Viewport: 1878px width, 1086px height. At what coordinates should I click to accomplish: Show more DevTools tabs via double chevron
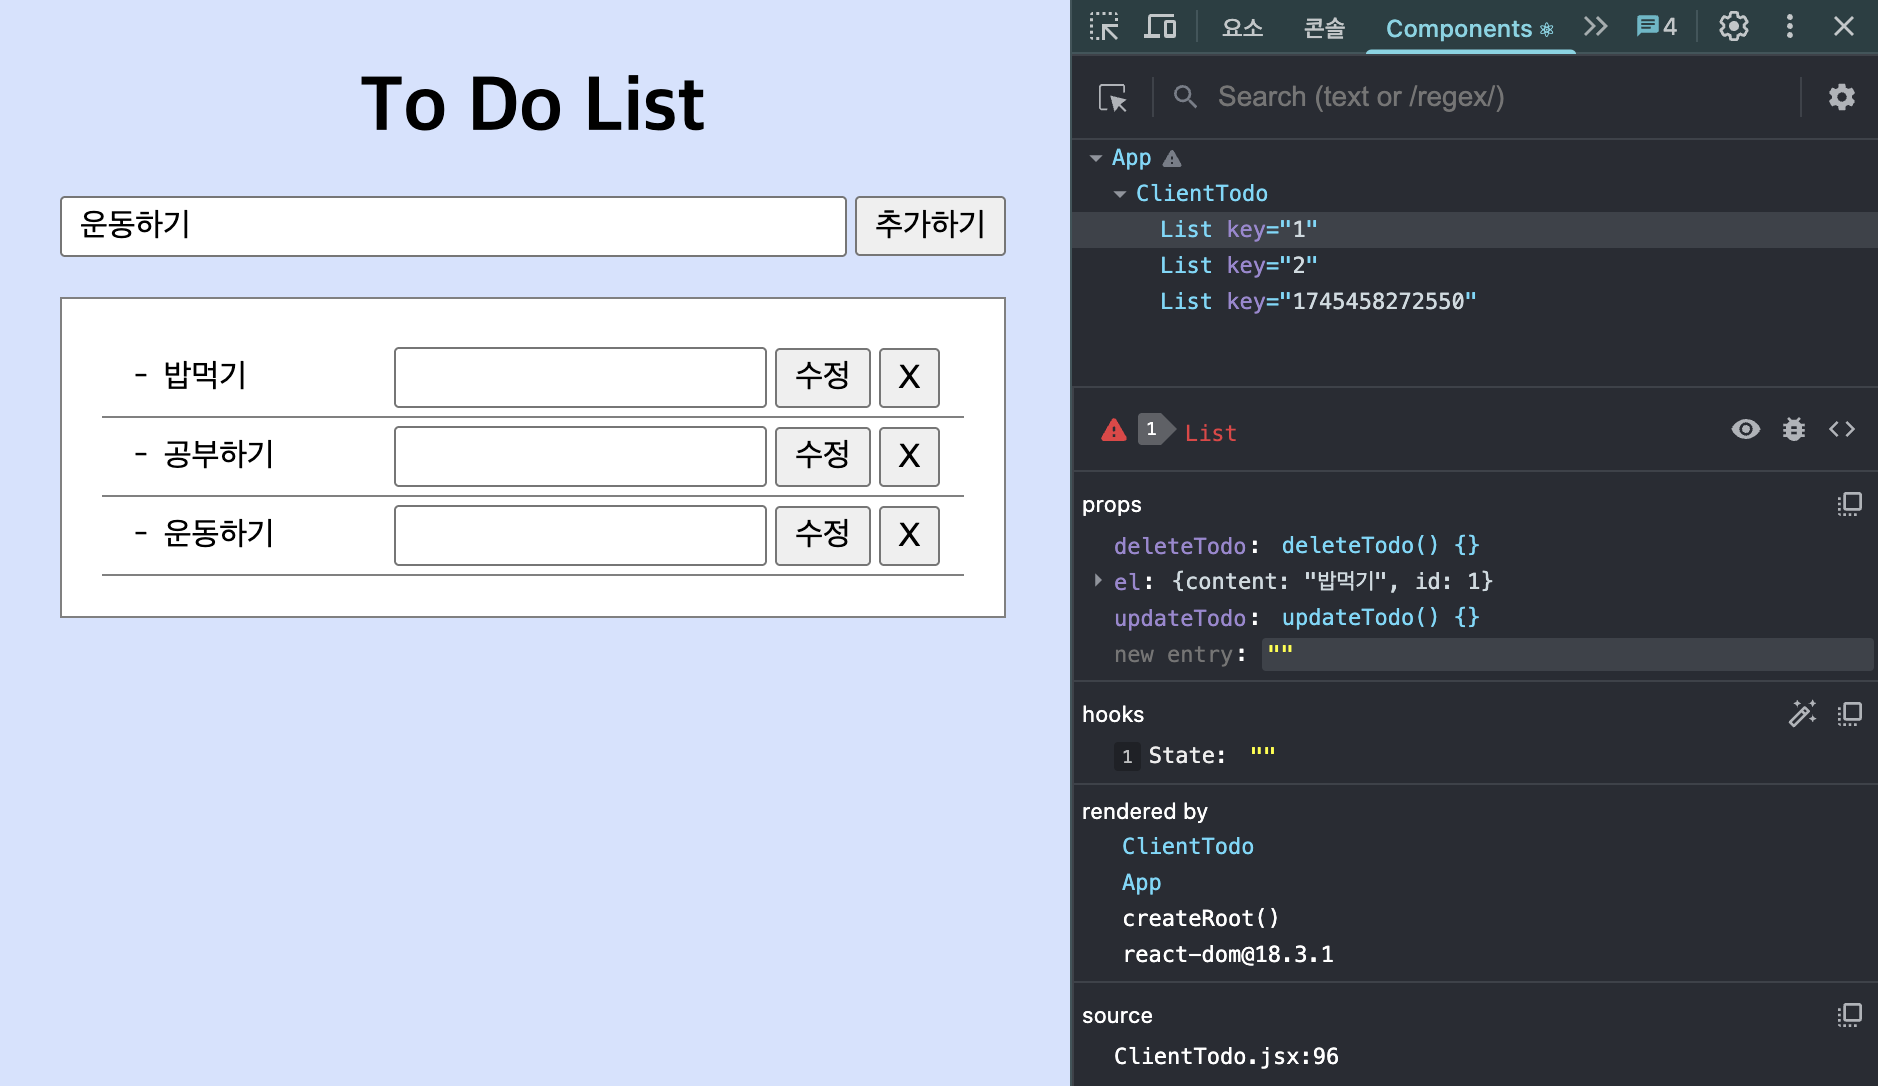click(1596, 26)
